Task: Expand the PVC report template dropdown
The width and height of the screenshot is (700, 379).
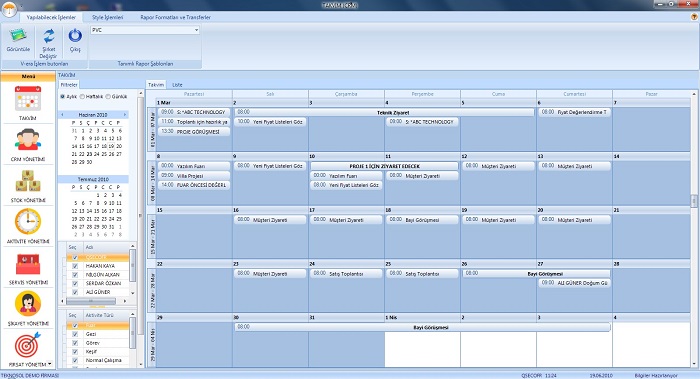Action: [x=196, y=30]
